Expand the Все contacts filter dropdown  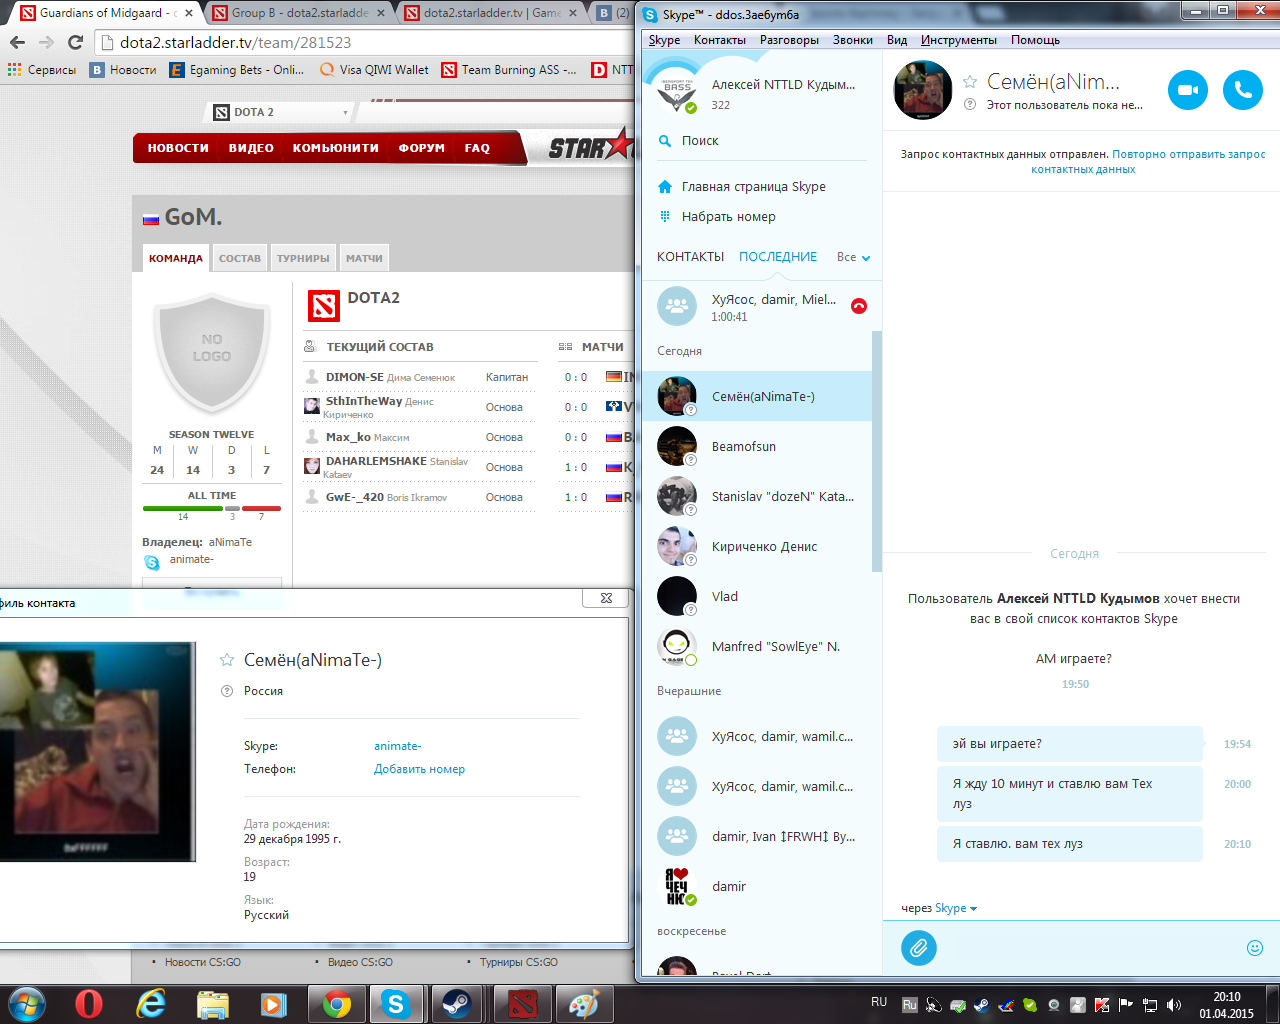854,257
